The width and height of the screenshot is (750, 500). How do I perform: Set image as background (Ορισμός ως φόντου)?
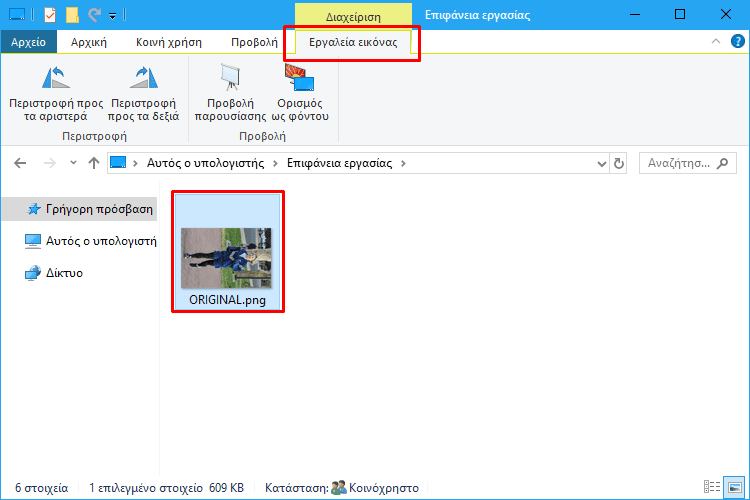pyautogui.click(x=300, y=94)
